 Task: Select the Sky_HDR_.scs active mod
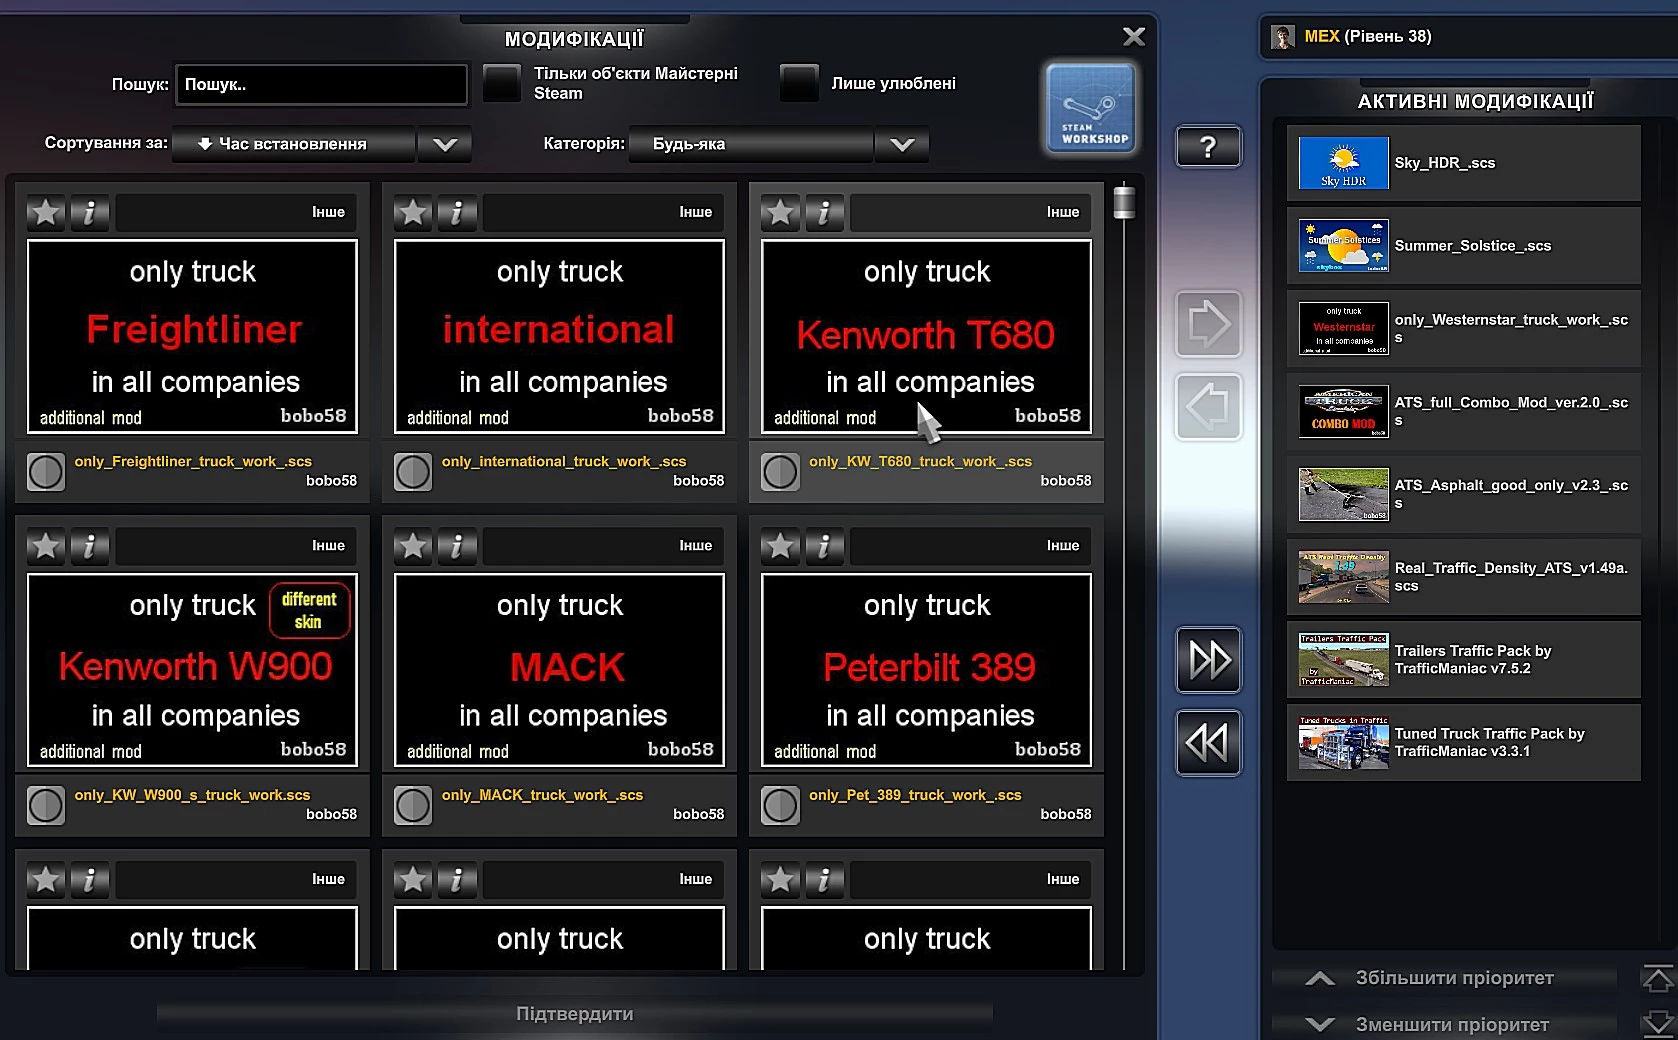[x=1463, y=162]
